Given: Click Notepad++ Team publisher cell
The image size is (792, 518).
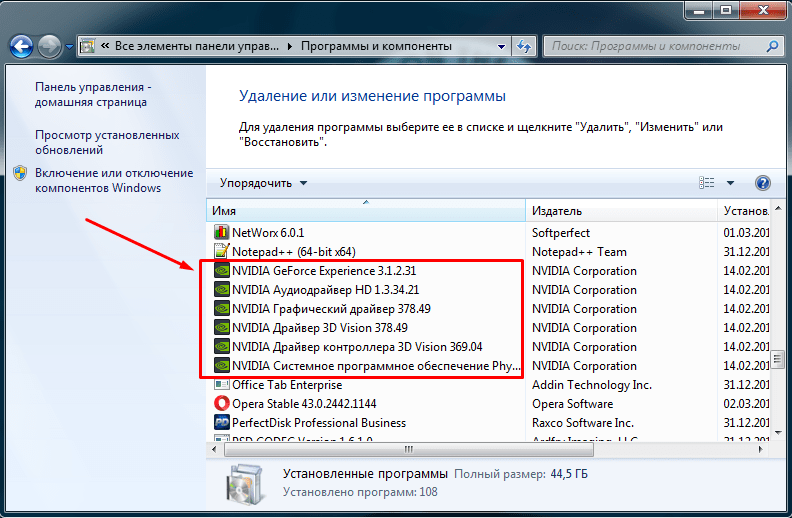Looking at the screenshot, I should pos(579,251).
